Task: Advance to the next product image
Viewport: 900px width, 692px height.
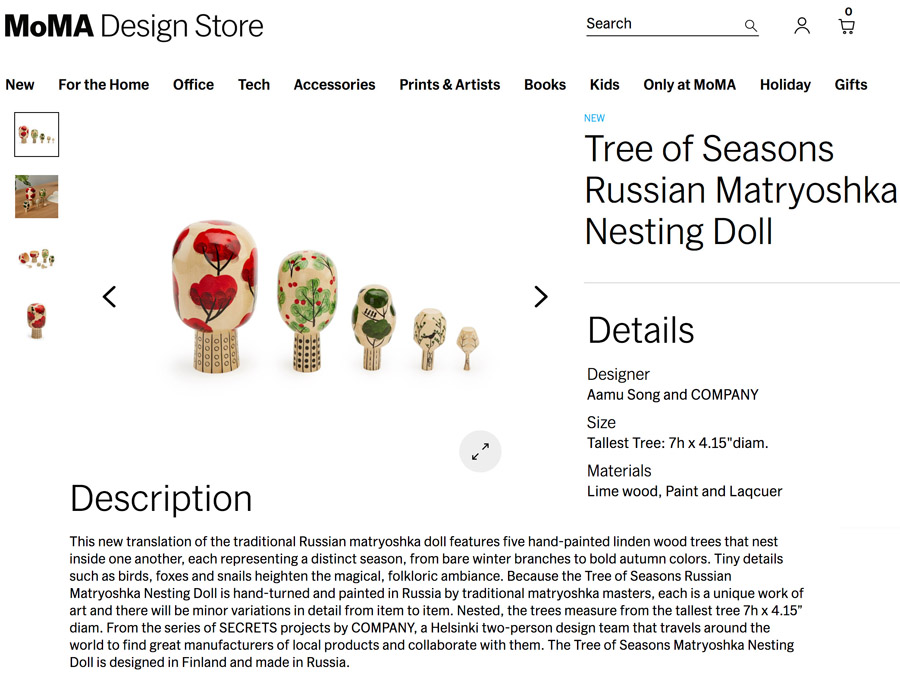Action: (540, 297)
